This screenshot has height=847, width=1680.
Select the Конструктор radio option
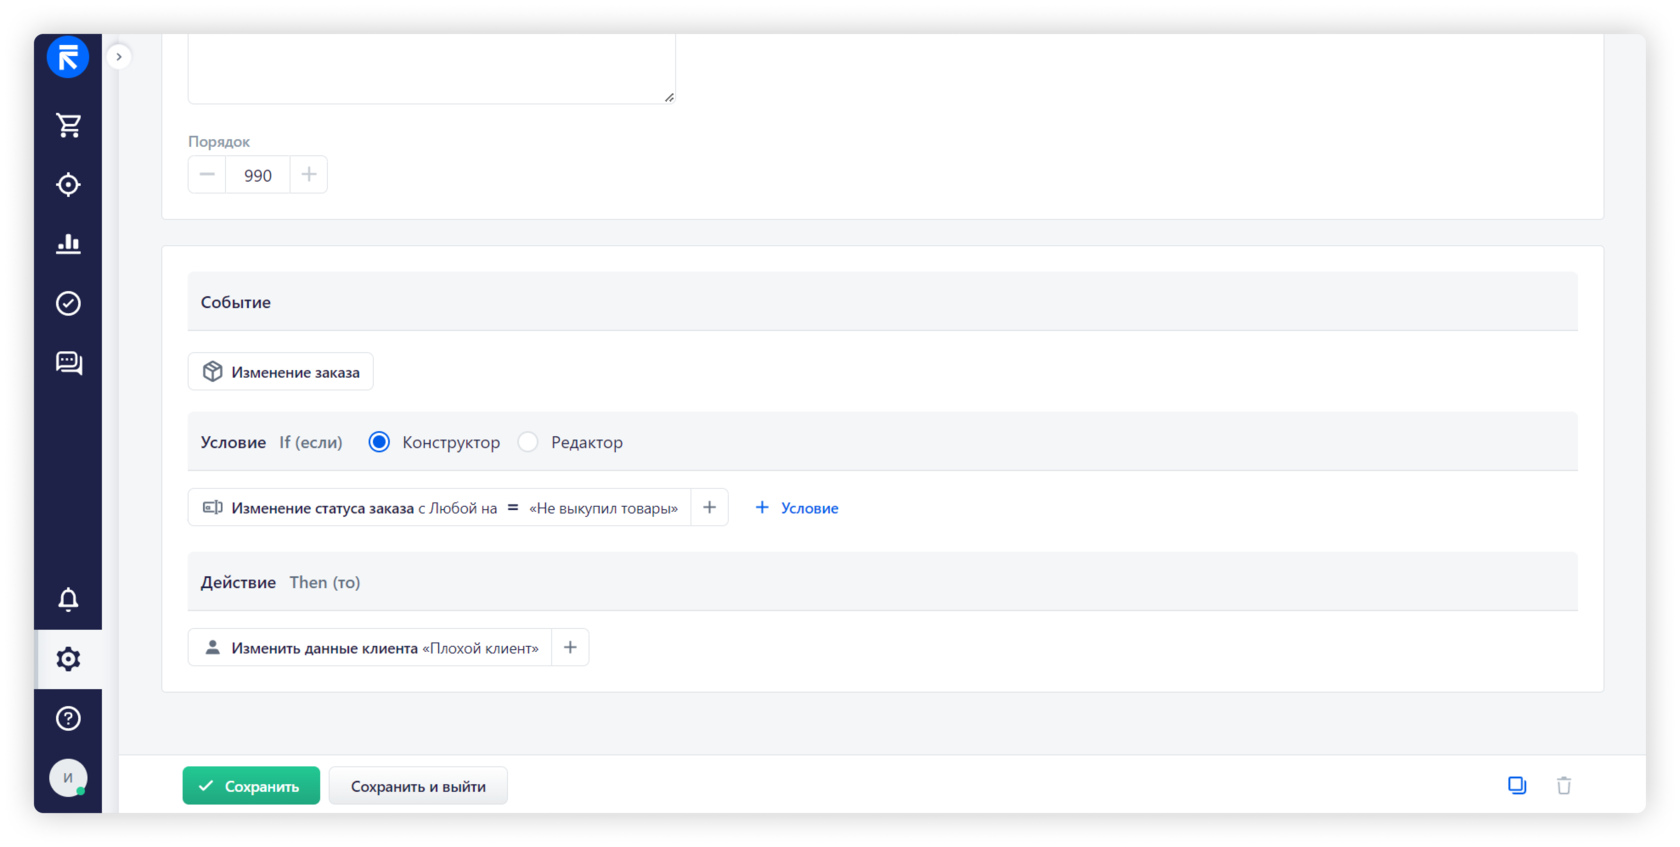point(379,442)
